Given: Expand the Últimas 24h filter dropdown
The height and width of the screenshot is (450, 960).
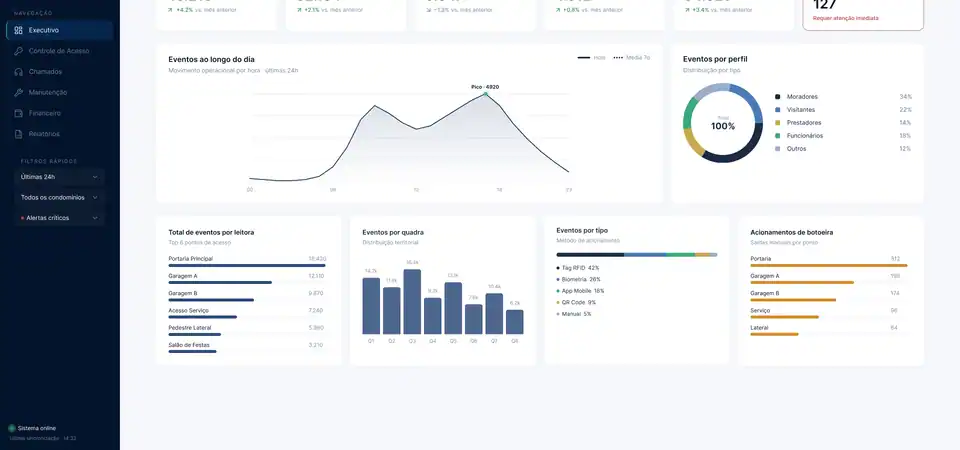Looking at the screenshot, I should [x=59, y=177].
